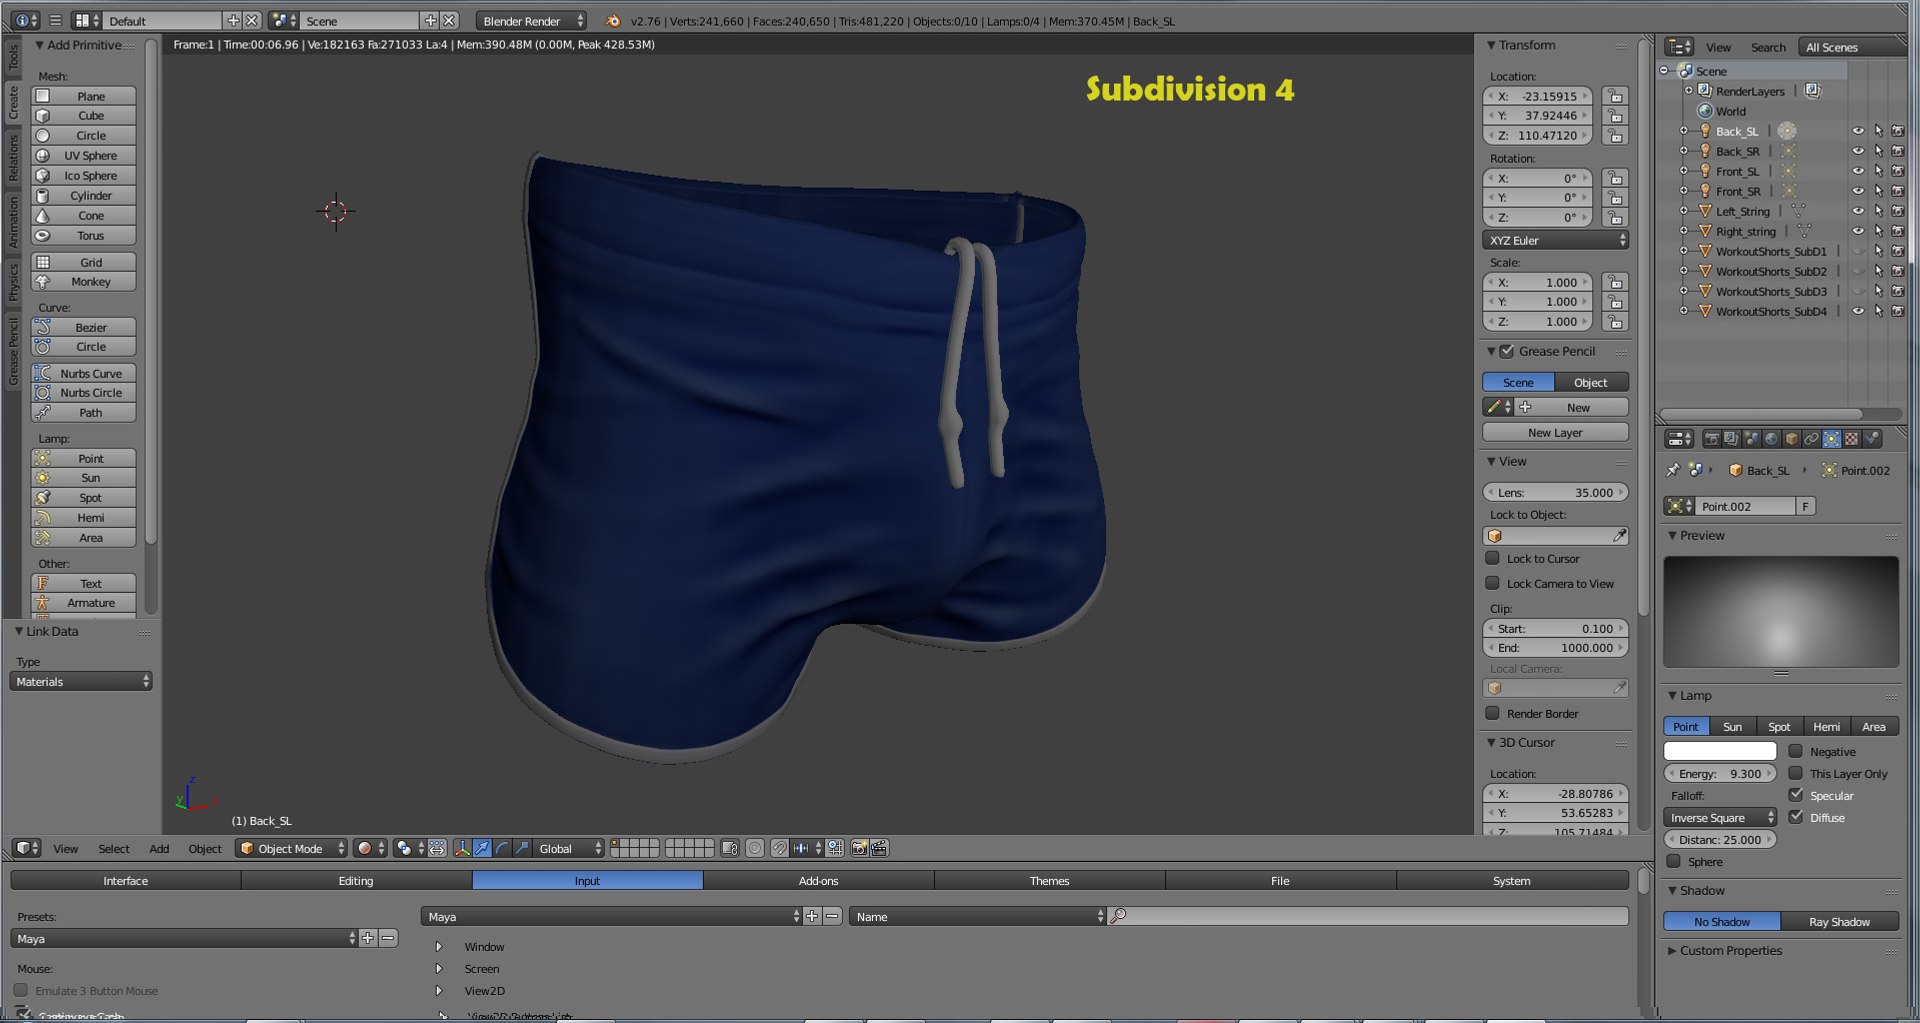The image size is (1920, 1023).
Task: Click the Grease Pencil New Layer button
Action: (x=1555, y=432)
